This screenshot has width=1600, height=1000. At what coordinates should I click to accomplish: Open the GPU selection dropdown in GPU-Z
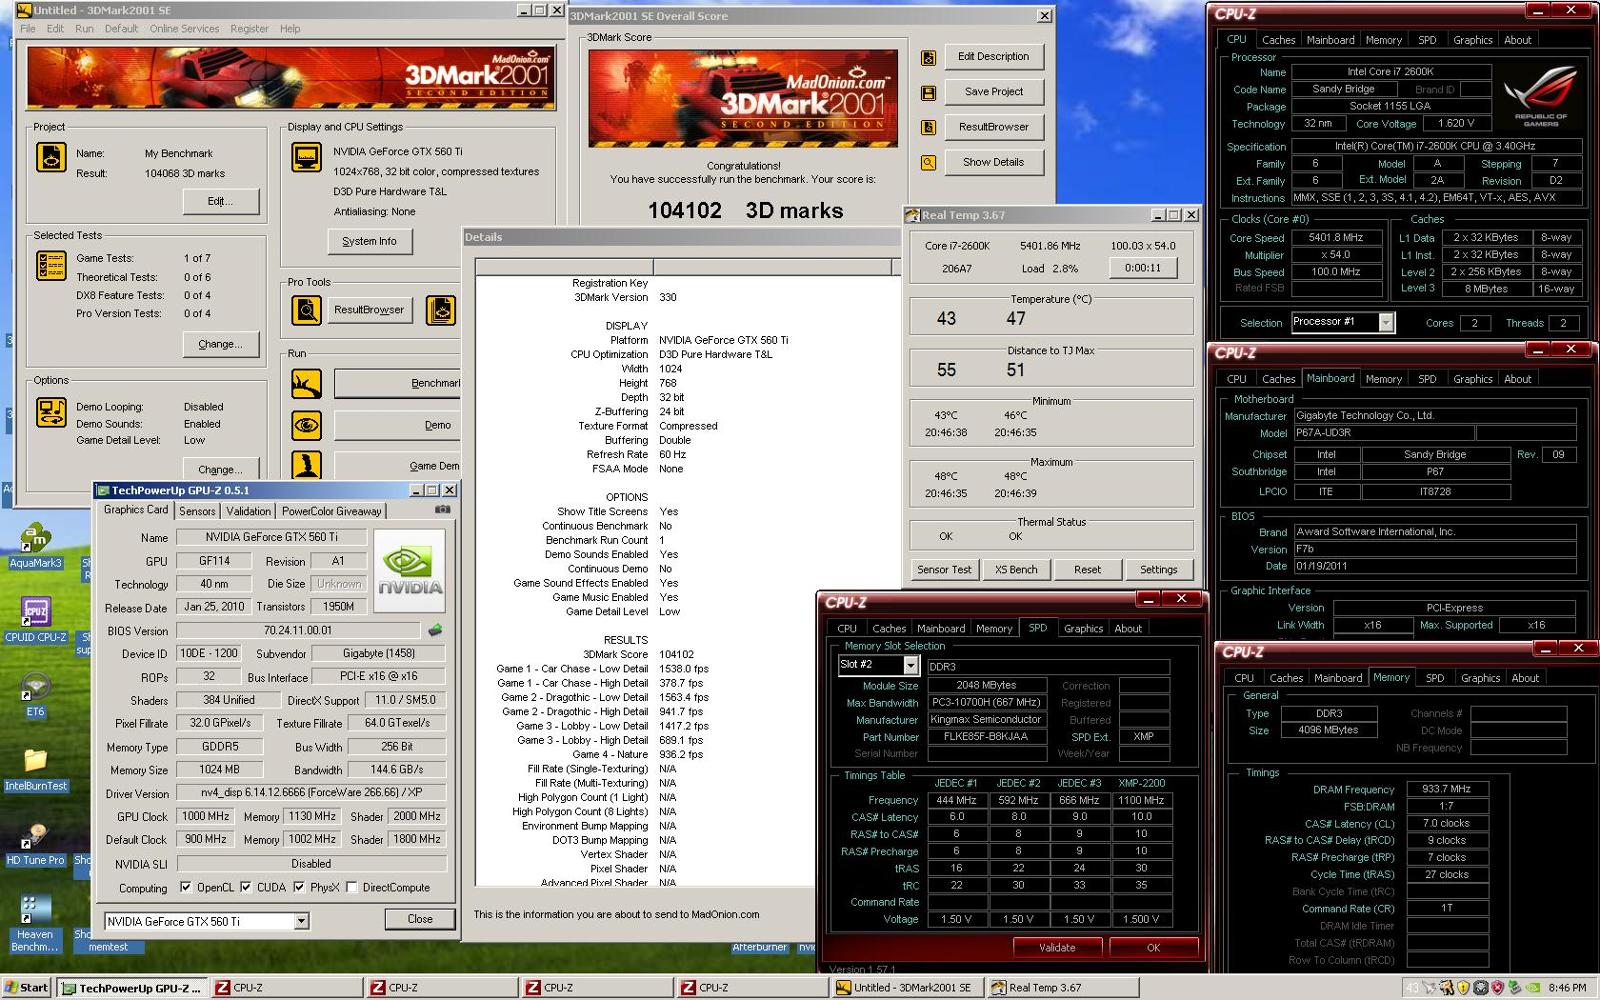coord(301,921)
